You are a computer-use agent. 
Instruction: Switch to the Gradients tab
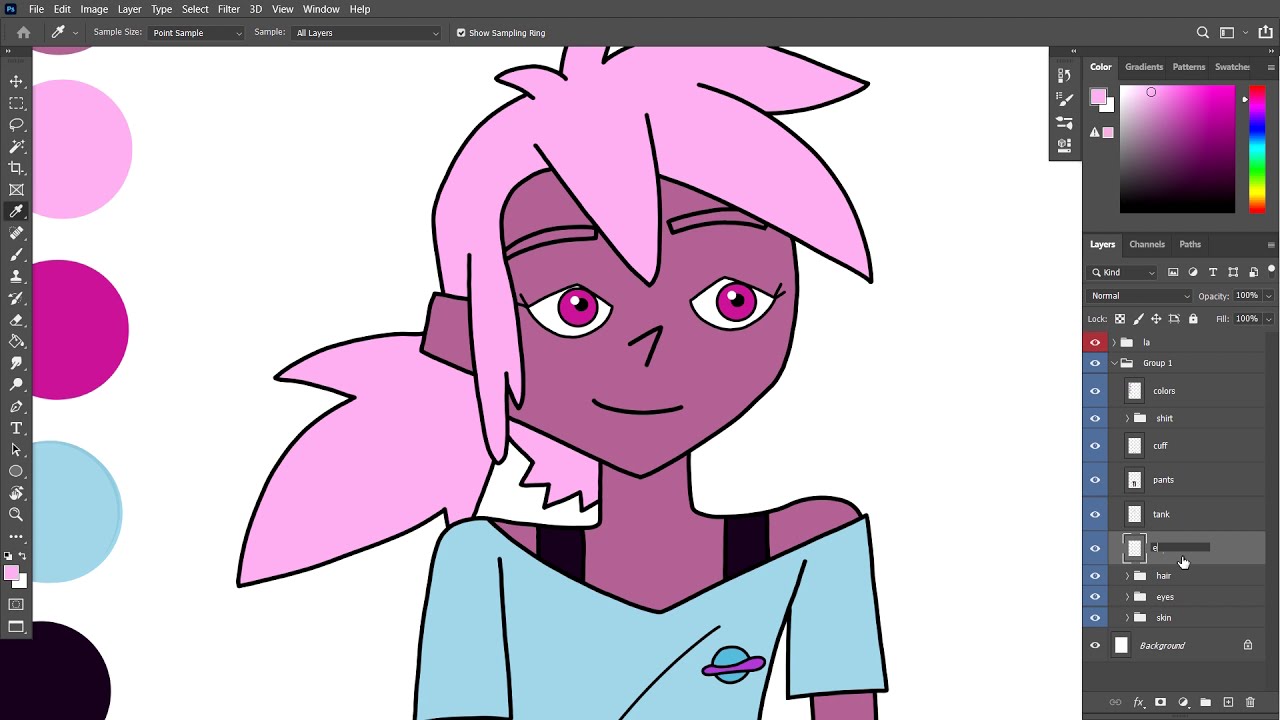(1144, 67)
